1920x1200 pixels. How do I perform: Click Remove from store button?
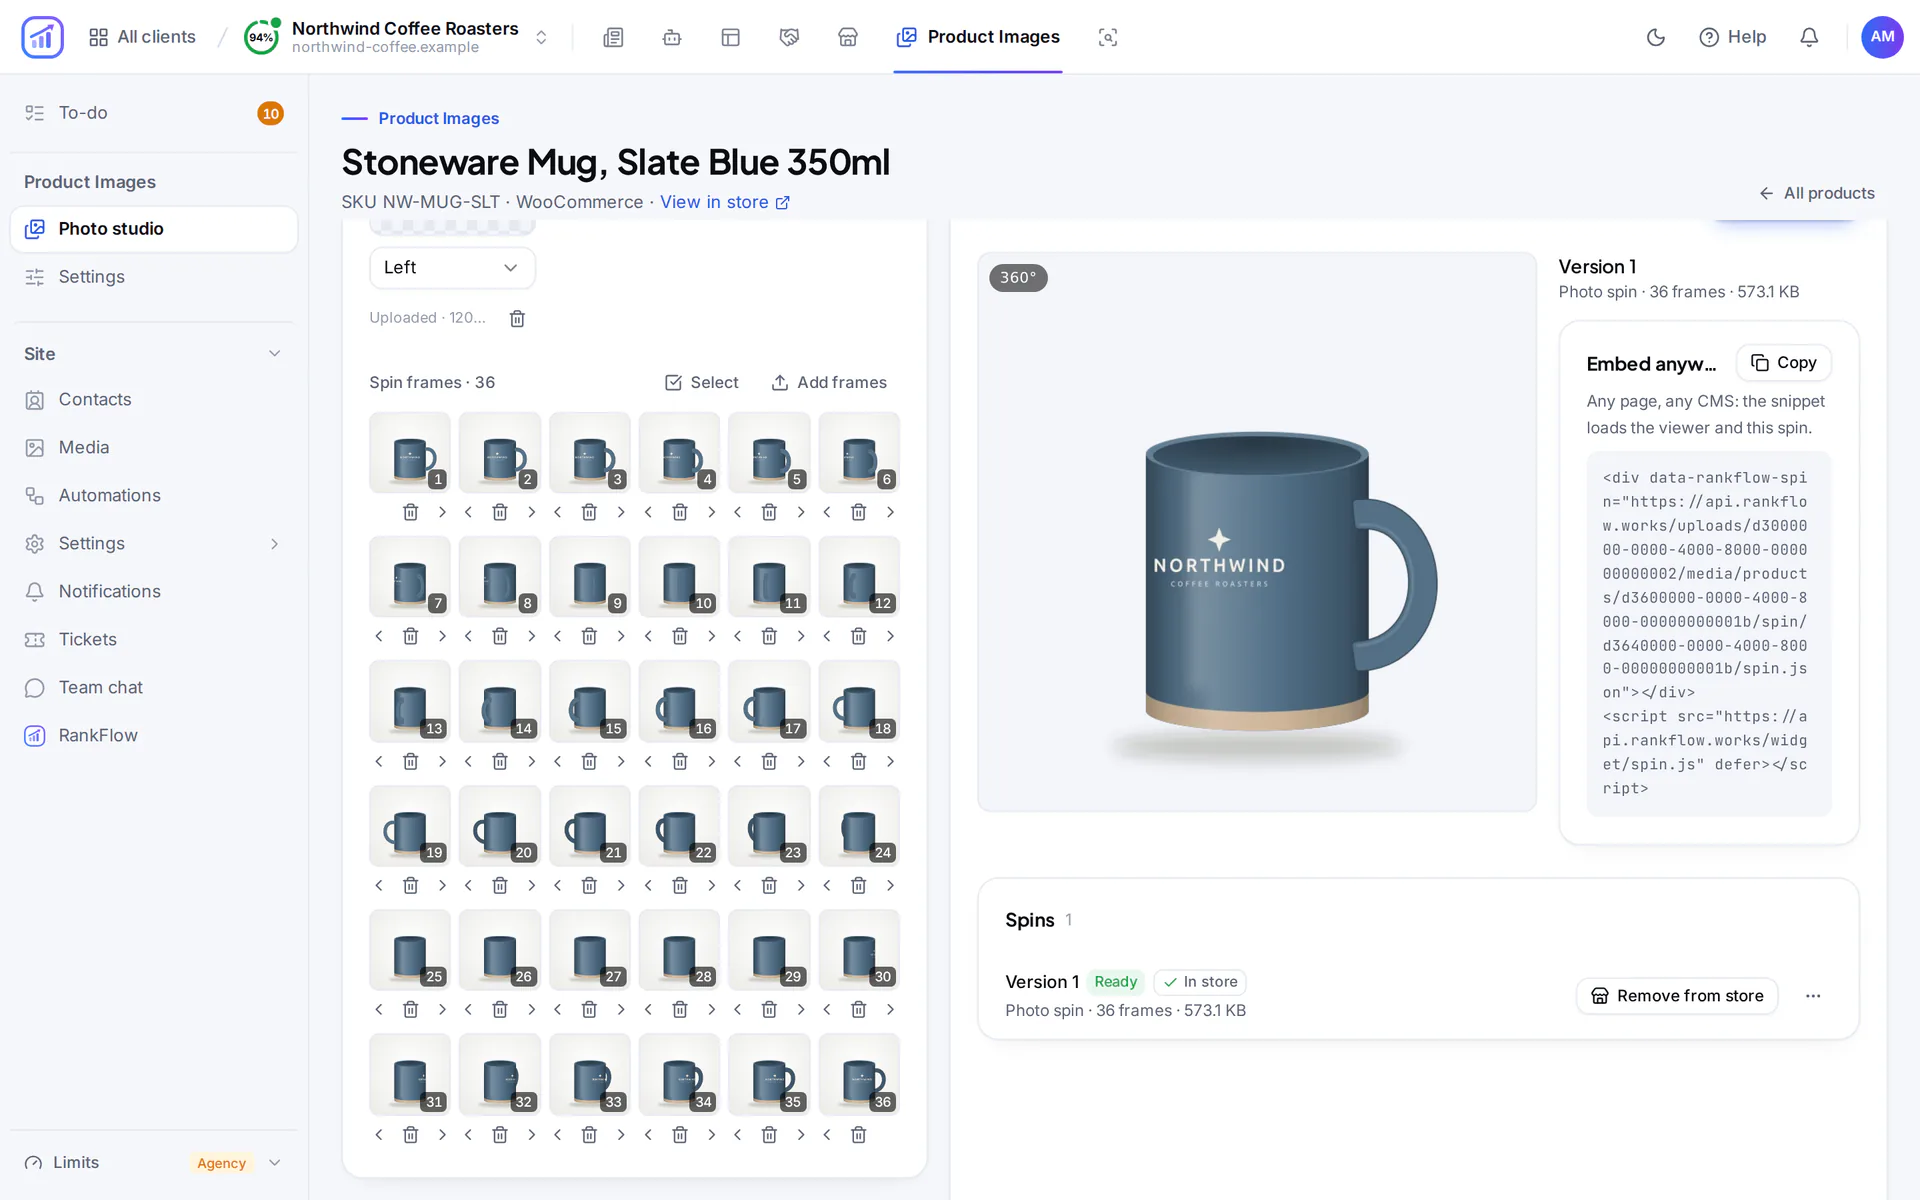pos(1677,996)
